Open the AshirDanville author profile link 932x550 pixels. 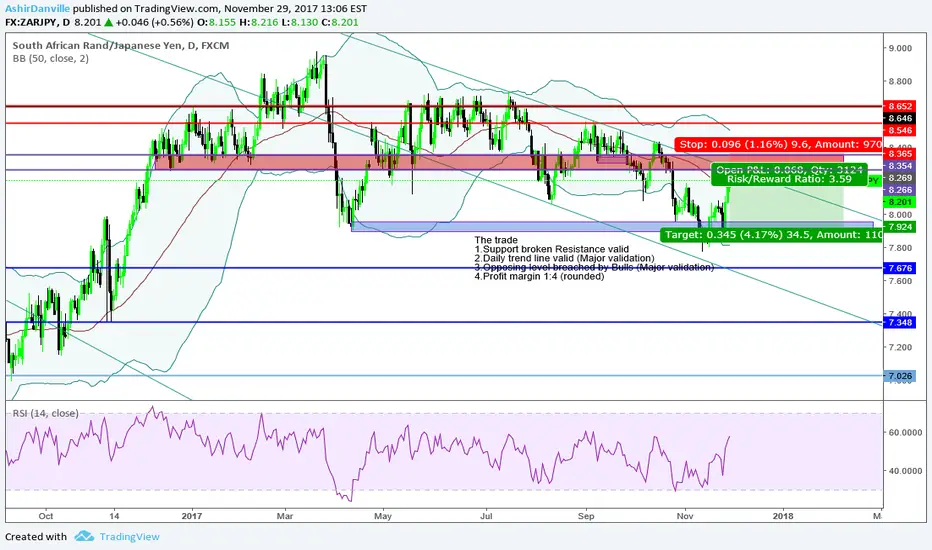(37, 8)
